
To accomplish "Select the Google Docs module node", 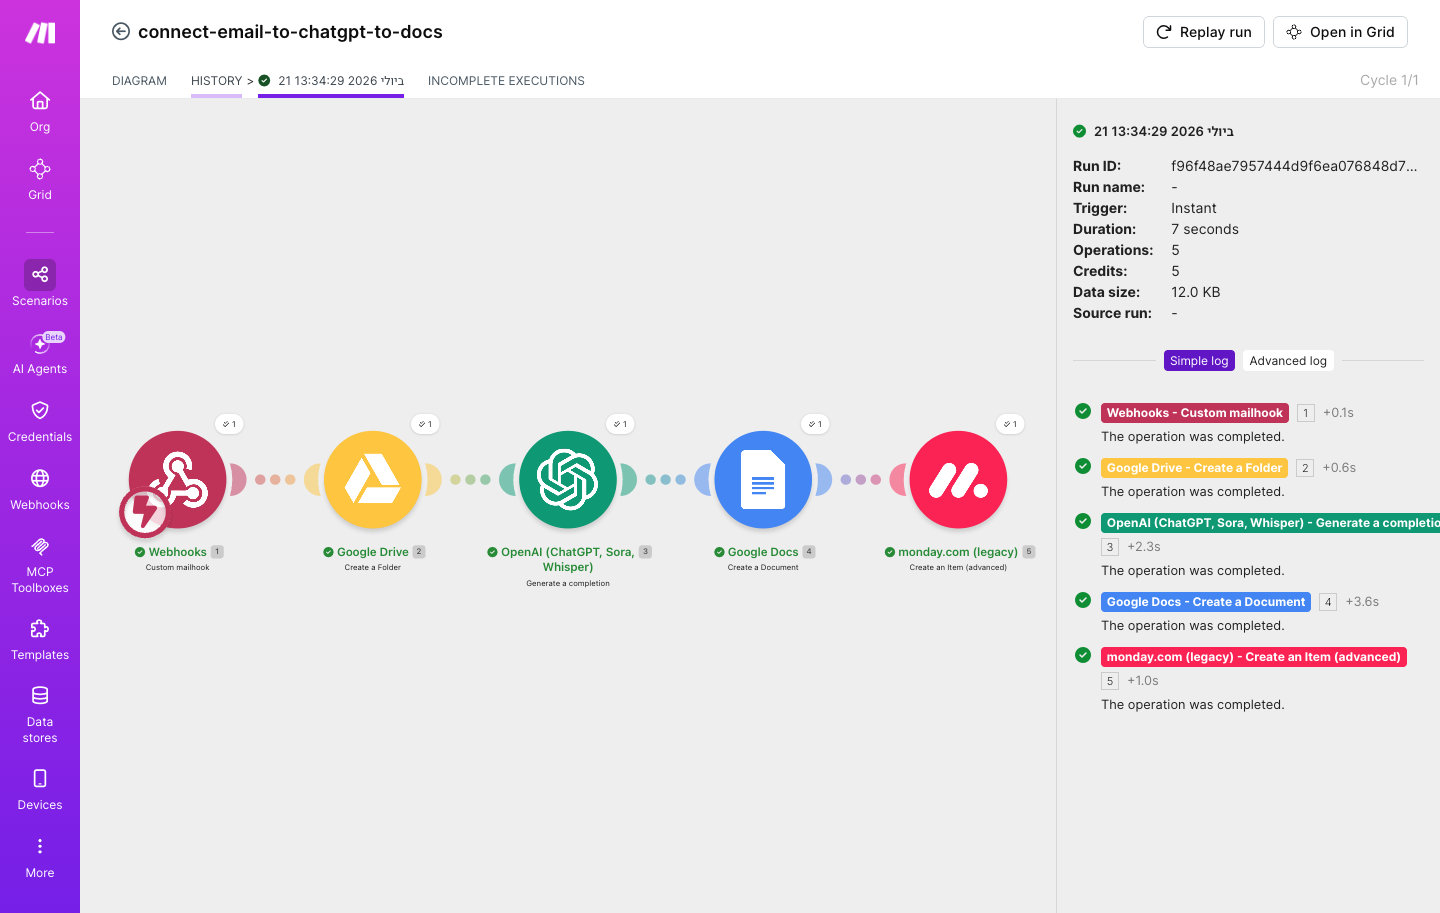I will pyautogui.click(x=763, y=480).
